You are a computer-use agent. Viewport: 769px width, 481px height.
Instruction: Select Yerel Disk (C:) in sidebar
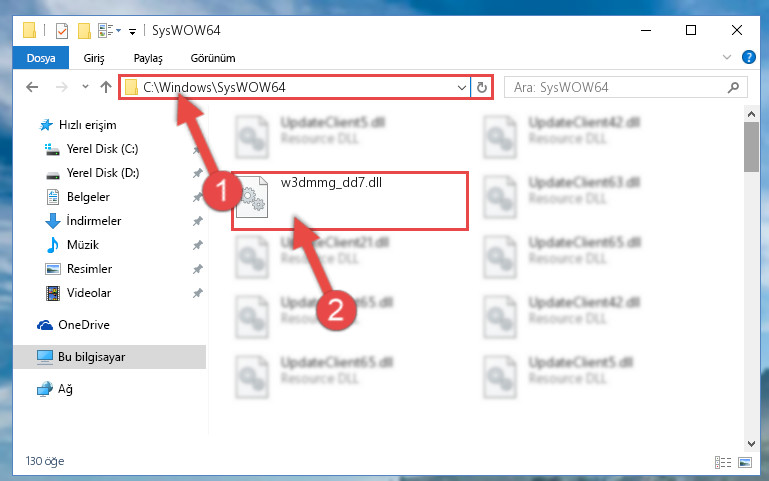click(102, 149)
